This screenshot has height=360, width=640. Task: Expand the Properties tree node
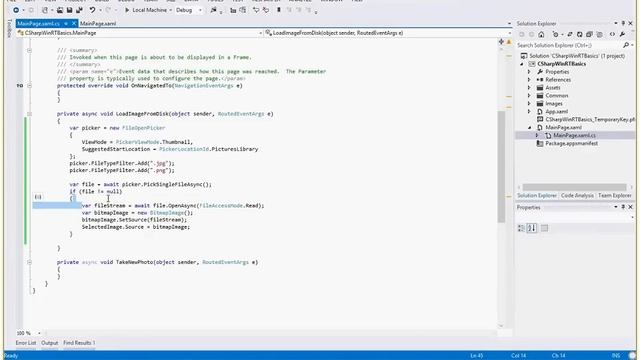[529, 72]
